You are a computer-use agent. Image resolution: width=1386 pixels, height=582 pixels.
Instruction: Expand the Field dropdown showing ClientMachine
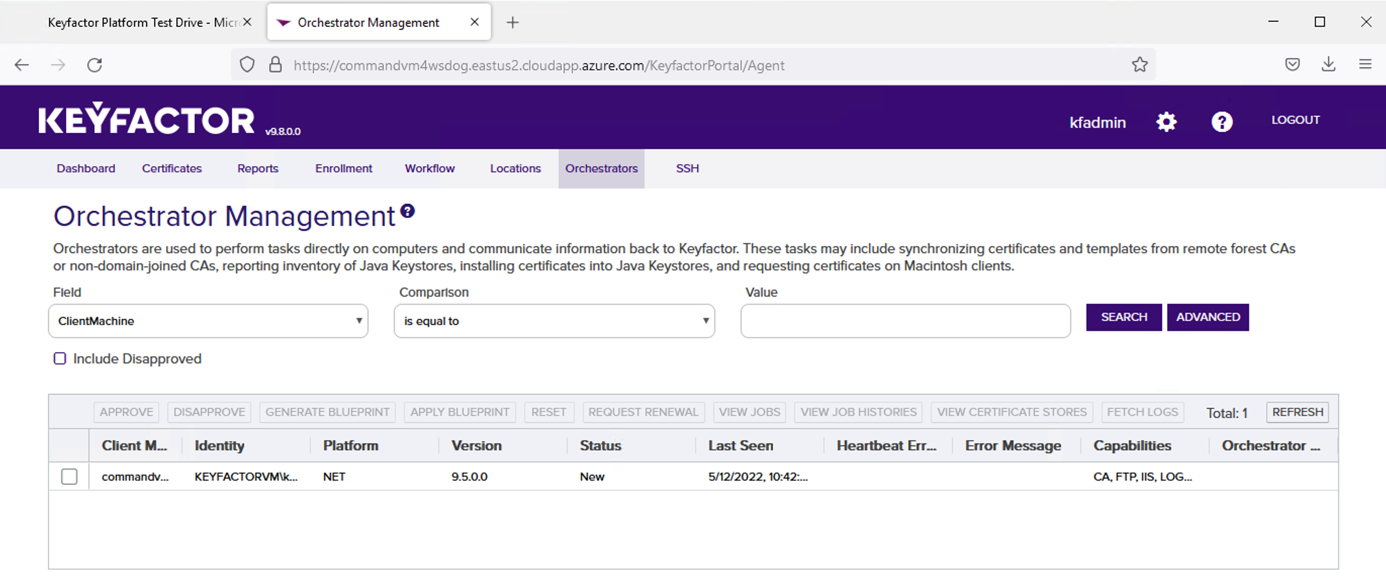click(x=208, y=321)
